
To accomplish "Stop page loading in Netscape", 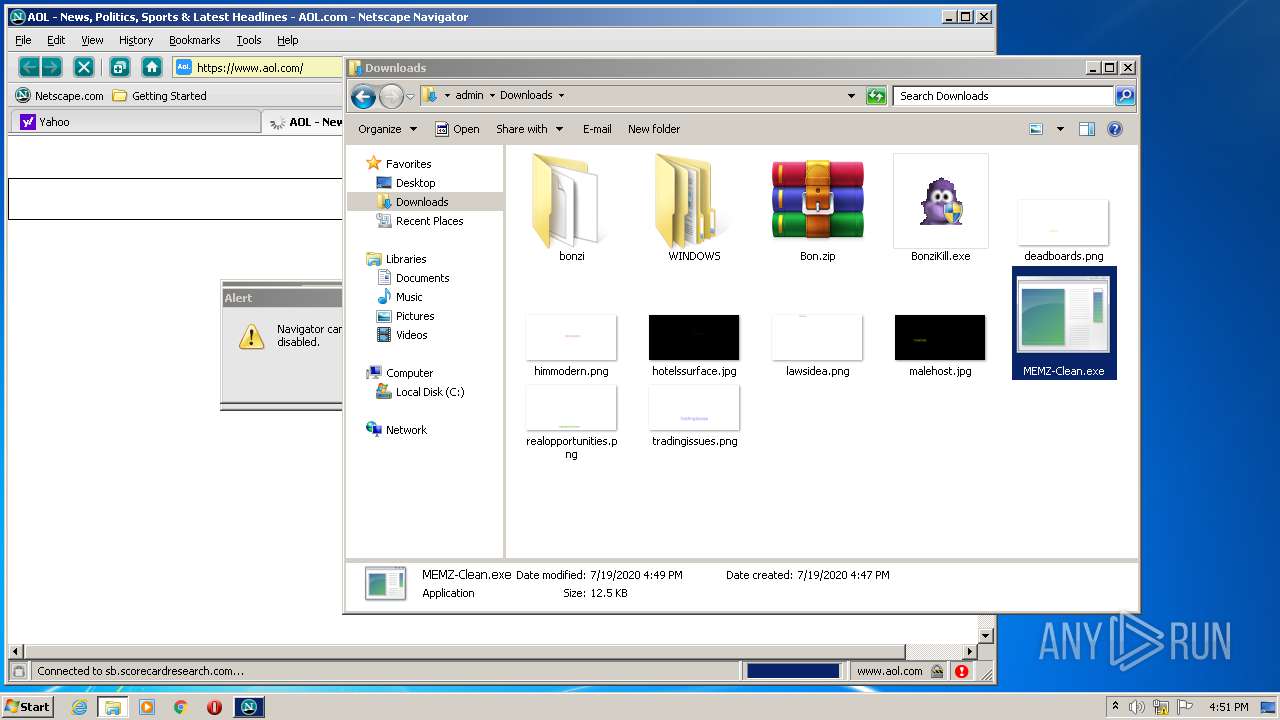I will [84, 67].
